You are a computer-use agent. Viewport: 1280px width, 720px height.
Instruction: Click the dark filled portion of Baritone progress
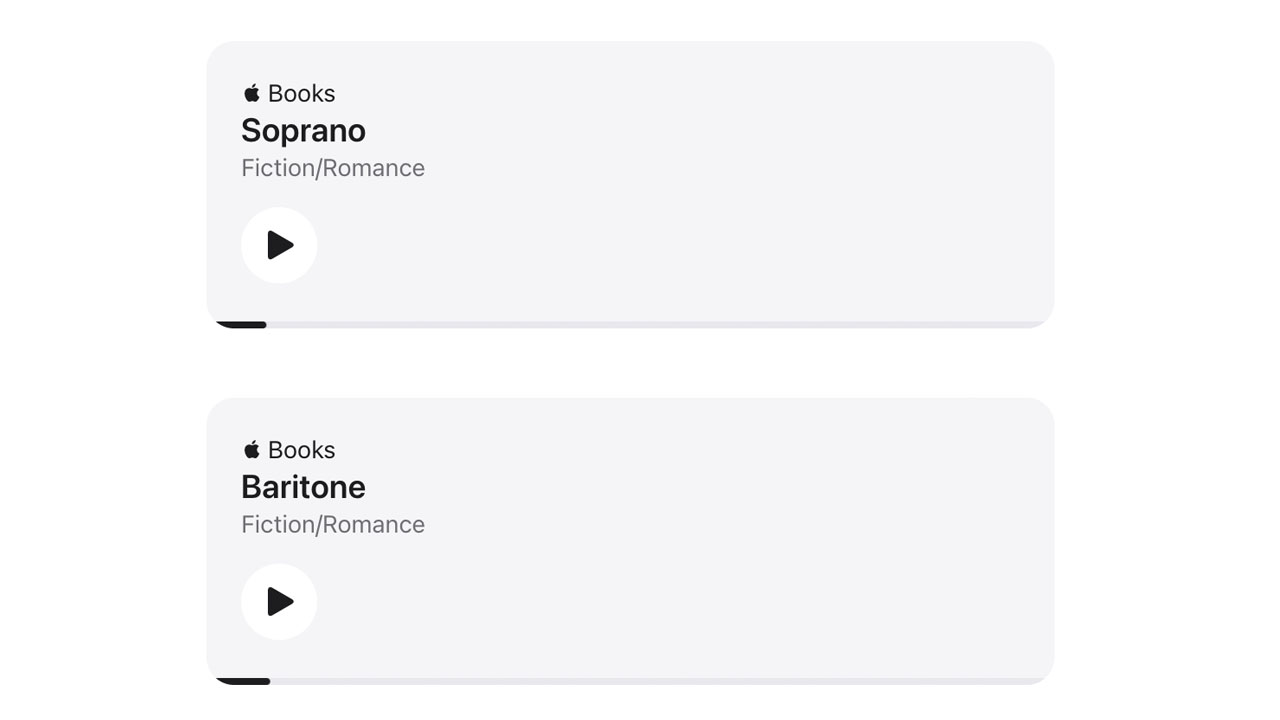click(243, 681)
